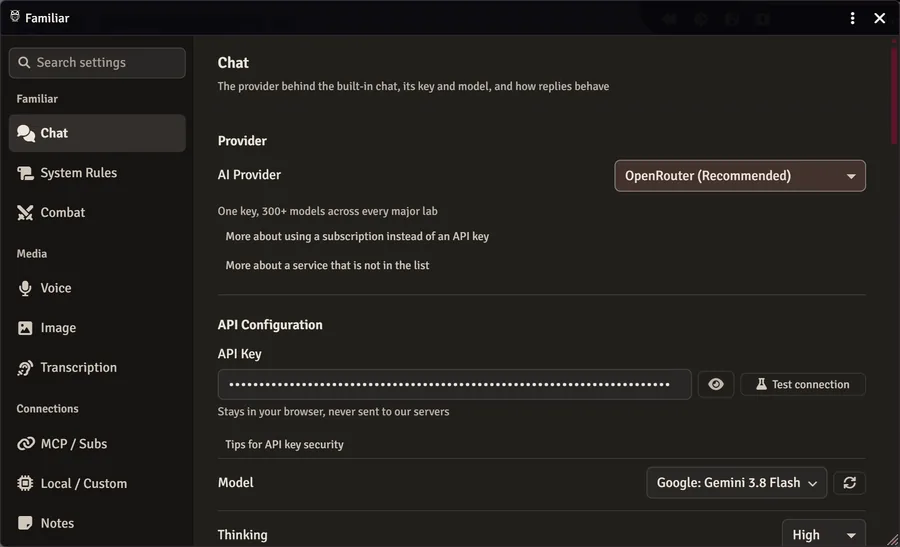This screenshot has width=900, height=547.
Task: Click the 'Chat' page title heading
Action: (x=233, y=63)
